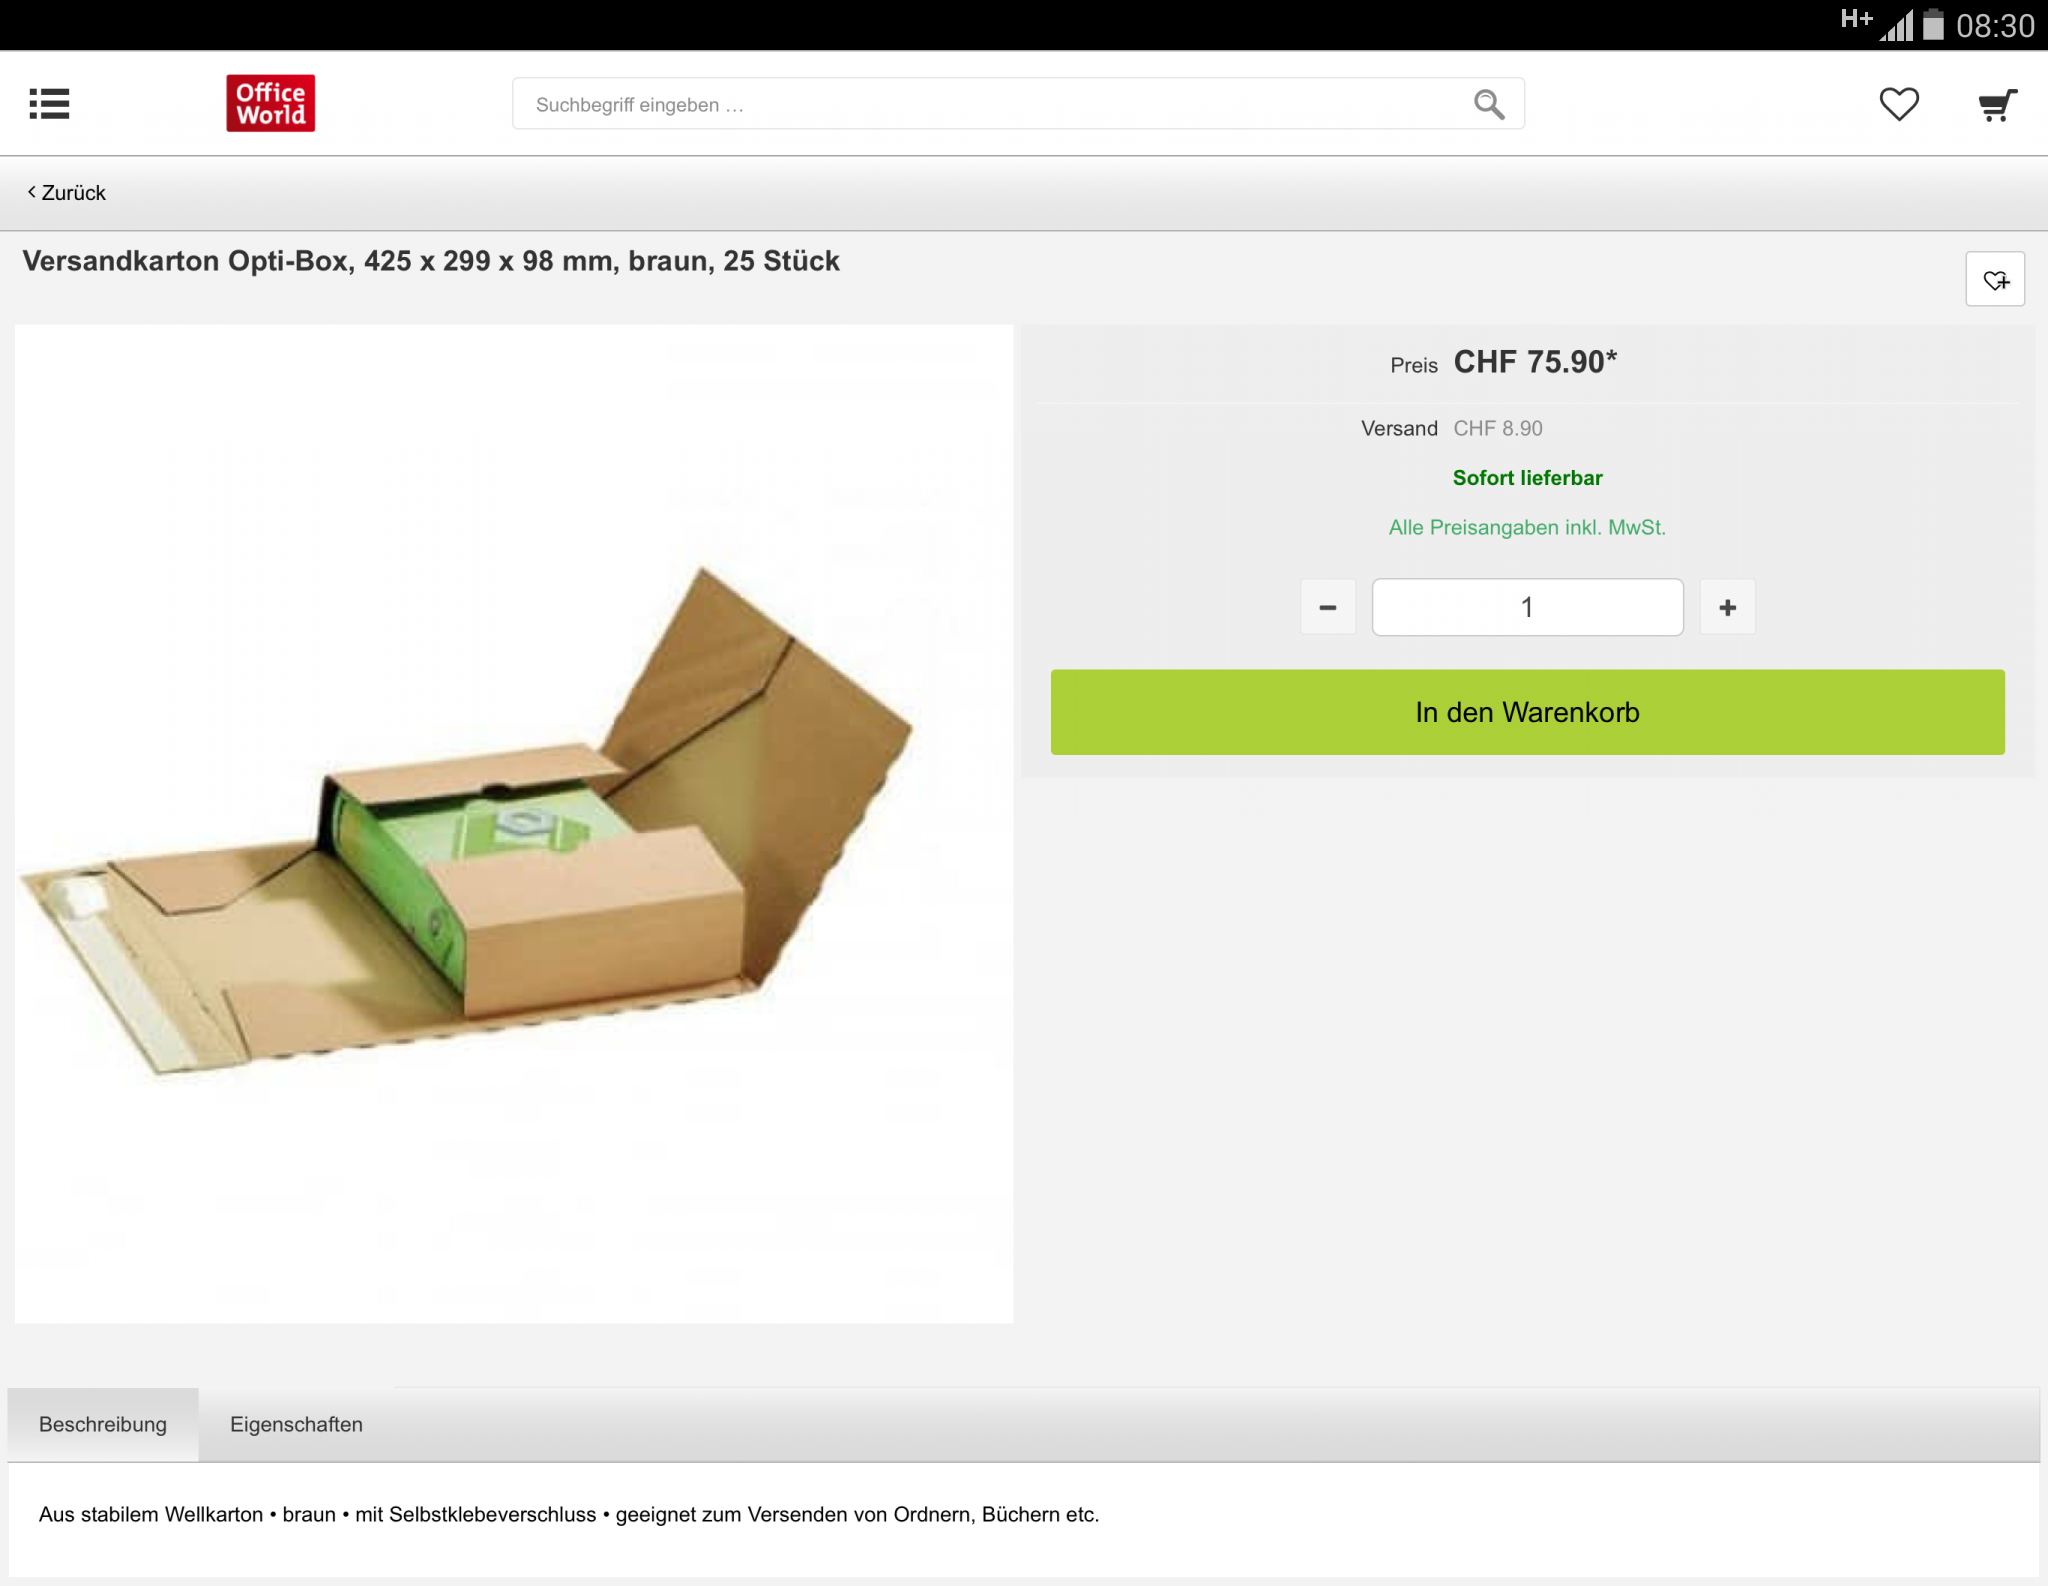Viewport: 2048px width, 1586px height.
Task: Focus the quantity field showing 1
Action: pos(1527,607)
